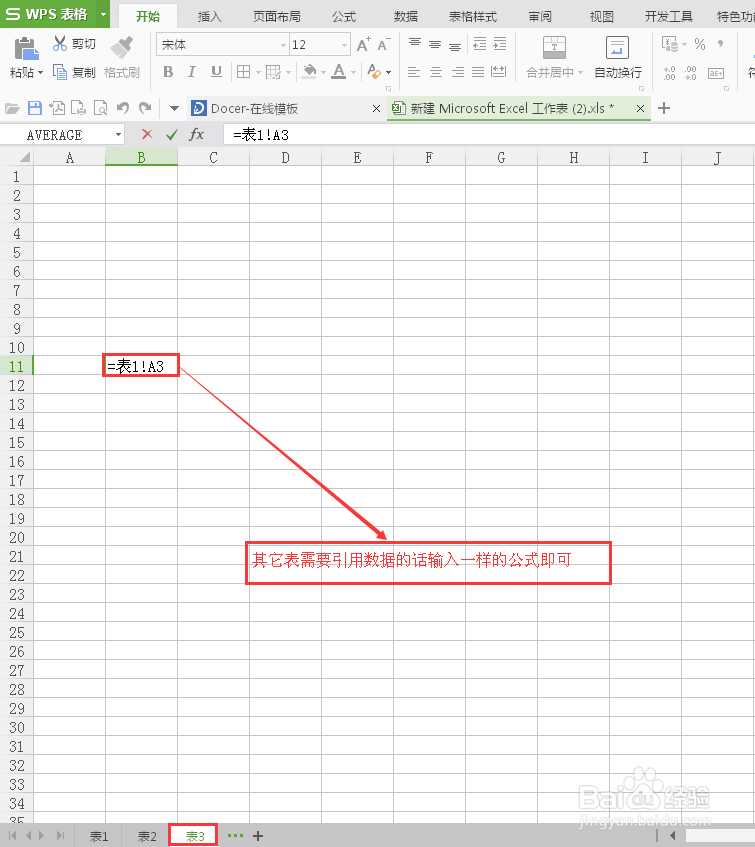Open file folder icon in quick toolbar
The image size is (755, 847).
[12, 109]
